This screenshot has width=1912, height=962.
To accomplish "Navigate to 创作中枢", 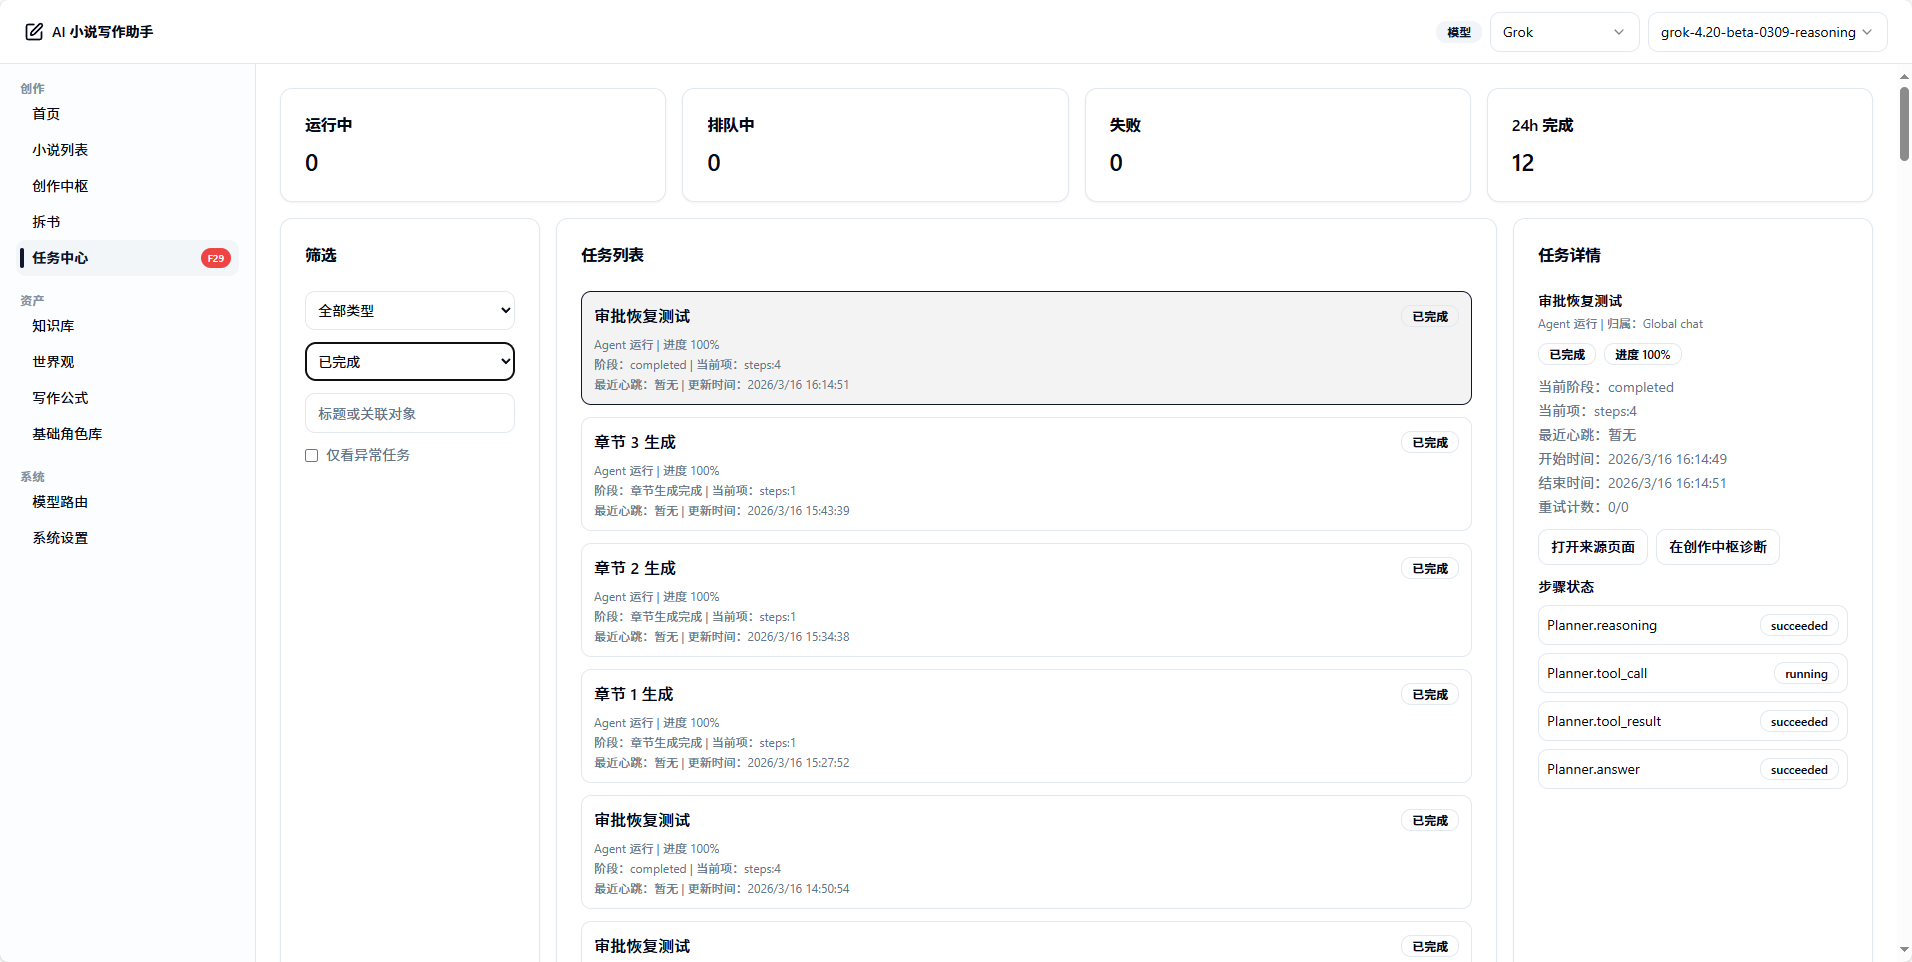I will pyautogui.click(x=59, y=185).
